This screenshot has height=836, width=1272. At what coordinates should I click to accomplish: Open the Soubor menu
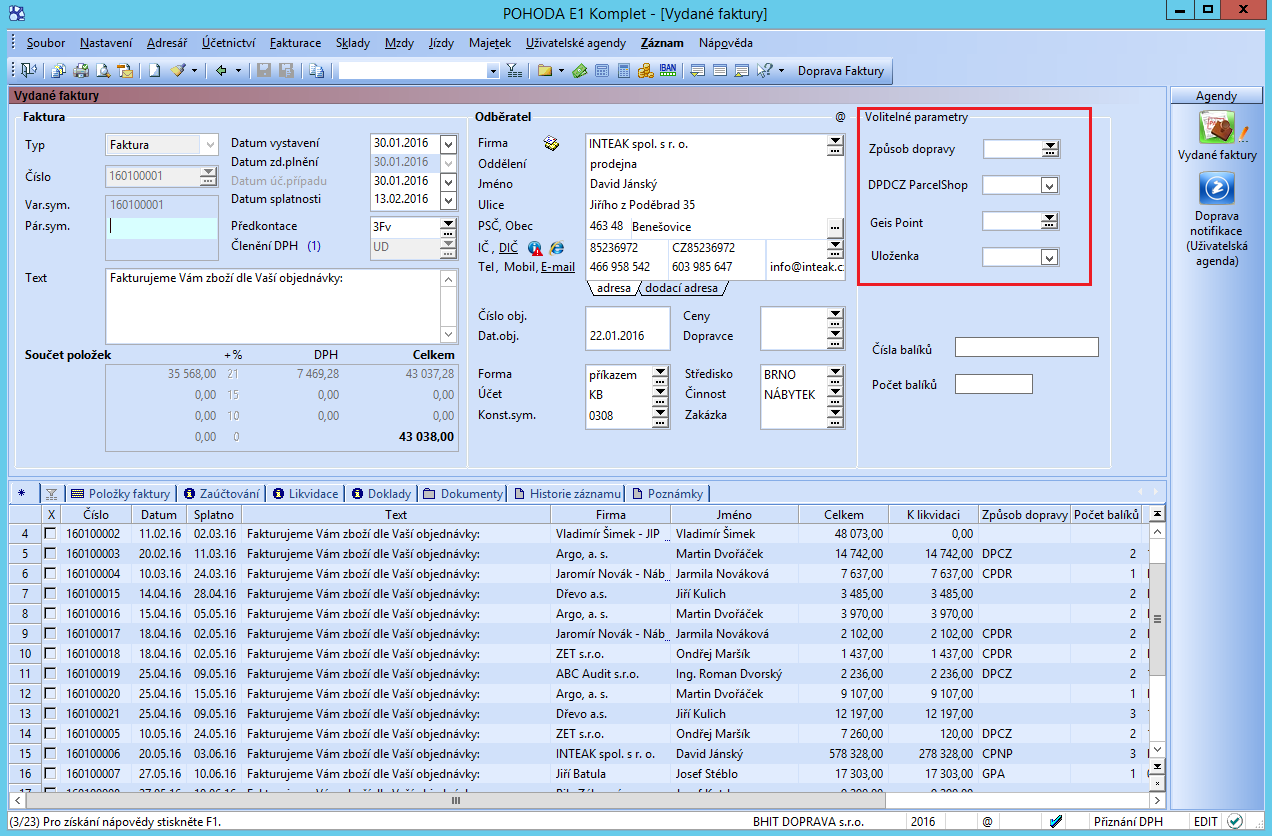pos(46,43)
